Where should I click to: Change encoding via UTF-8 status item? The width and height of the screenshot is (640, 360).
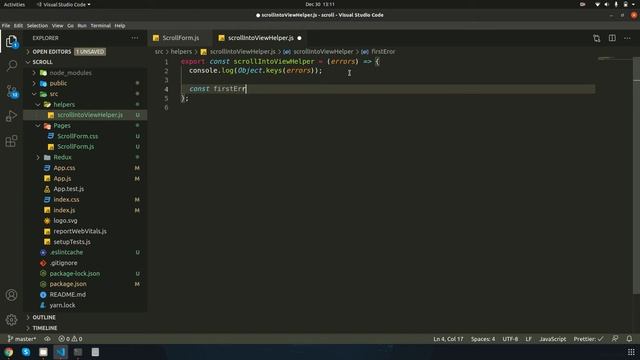click(x=510, y=339)
